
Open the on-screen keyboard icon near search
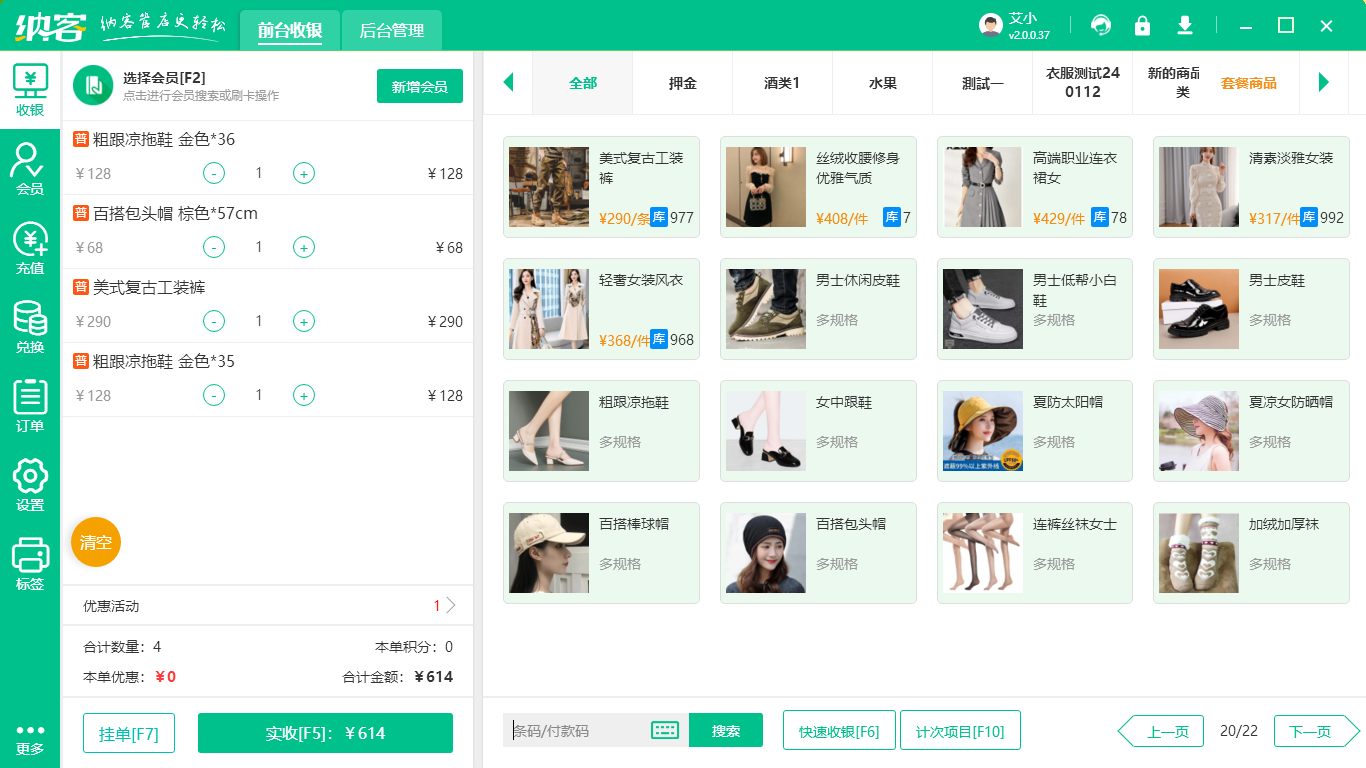pos(662,730)
